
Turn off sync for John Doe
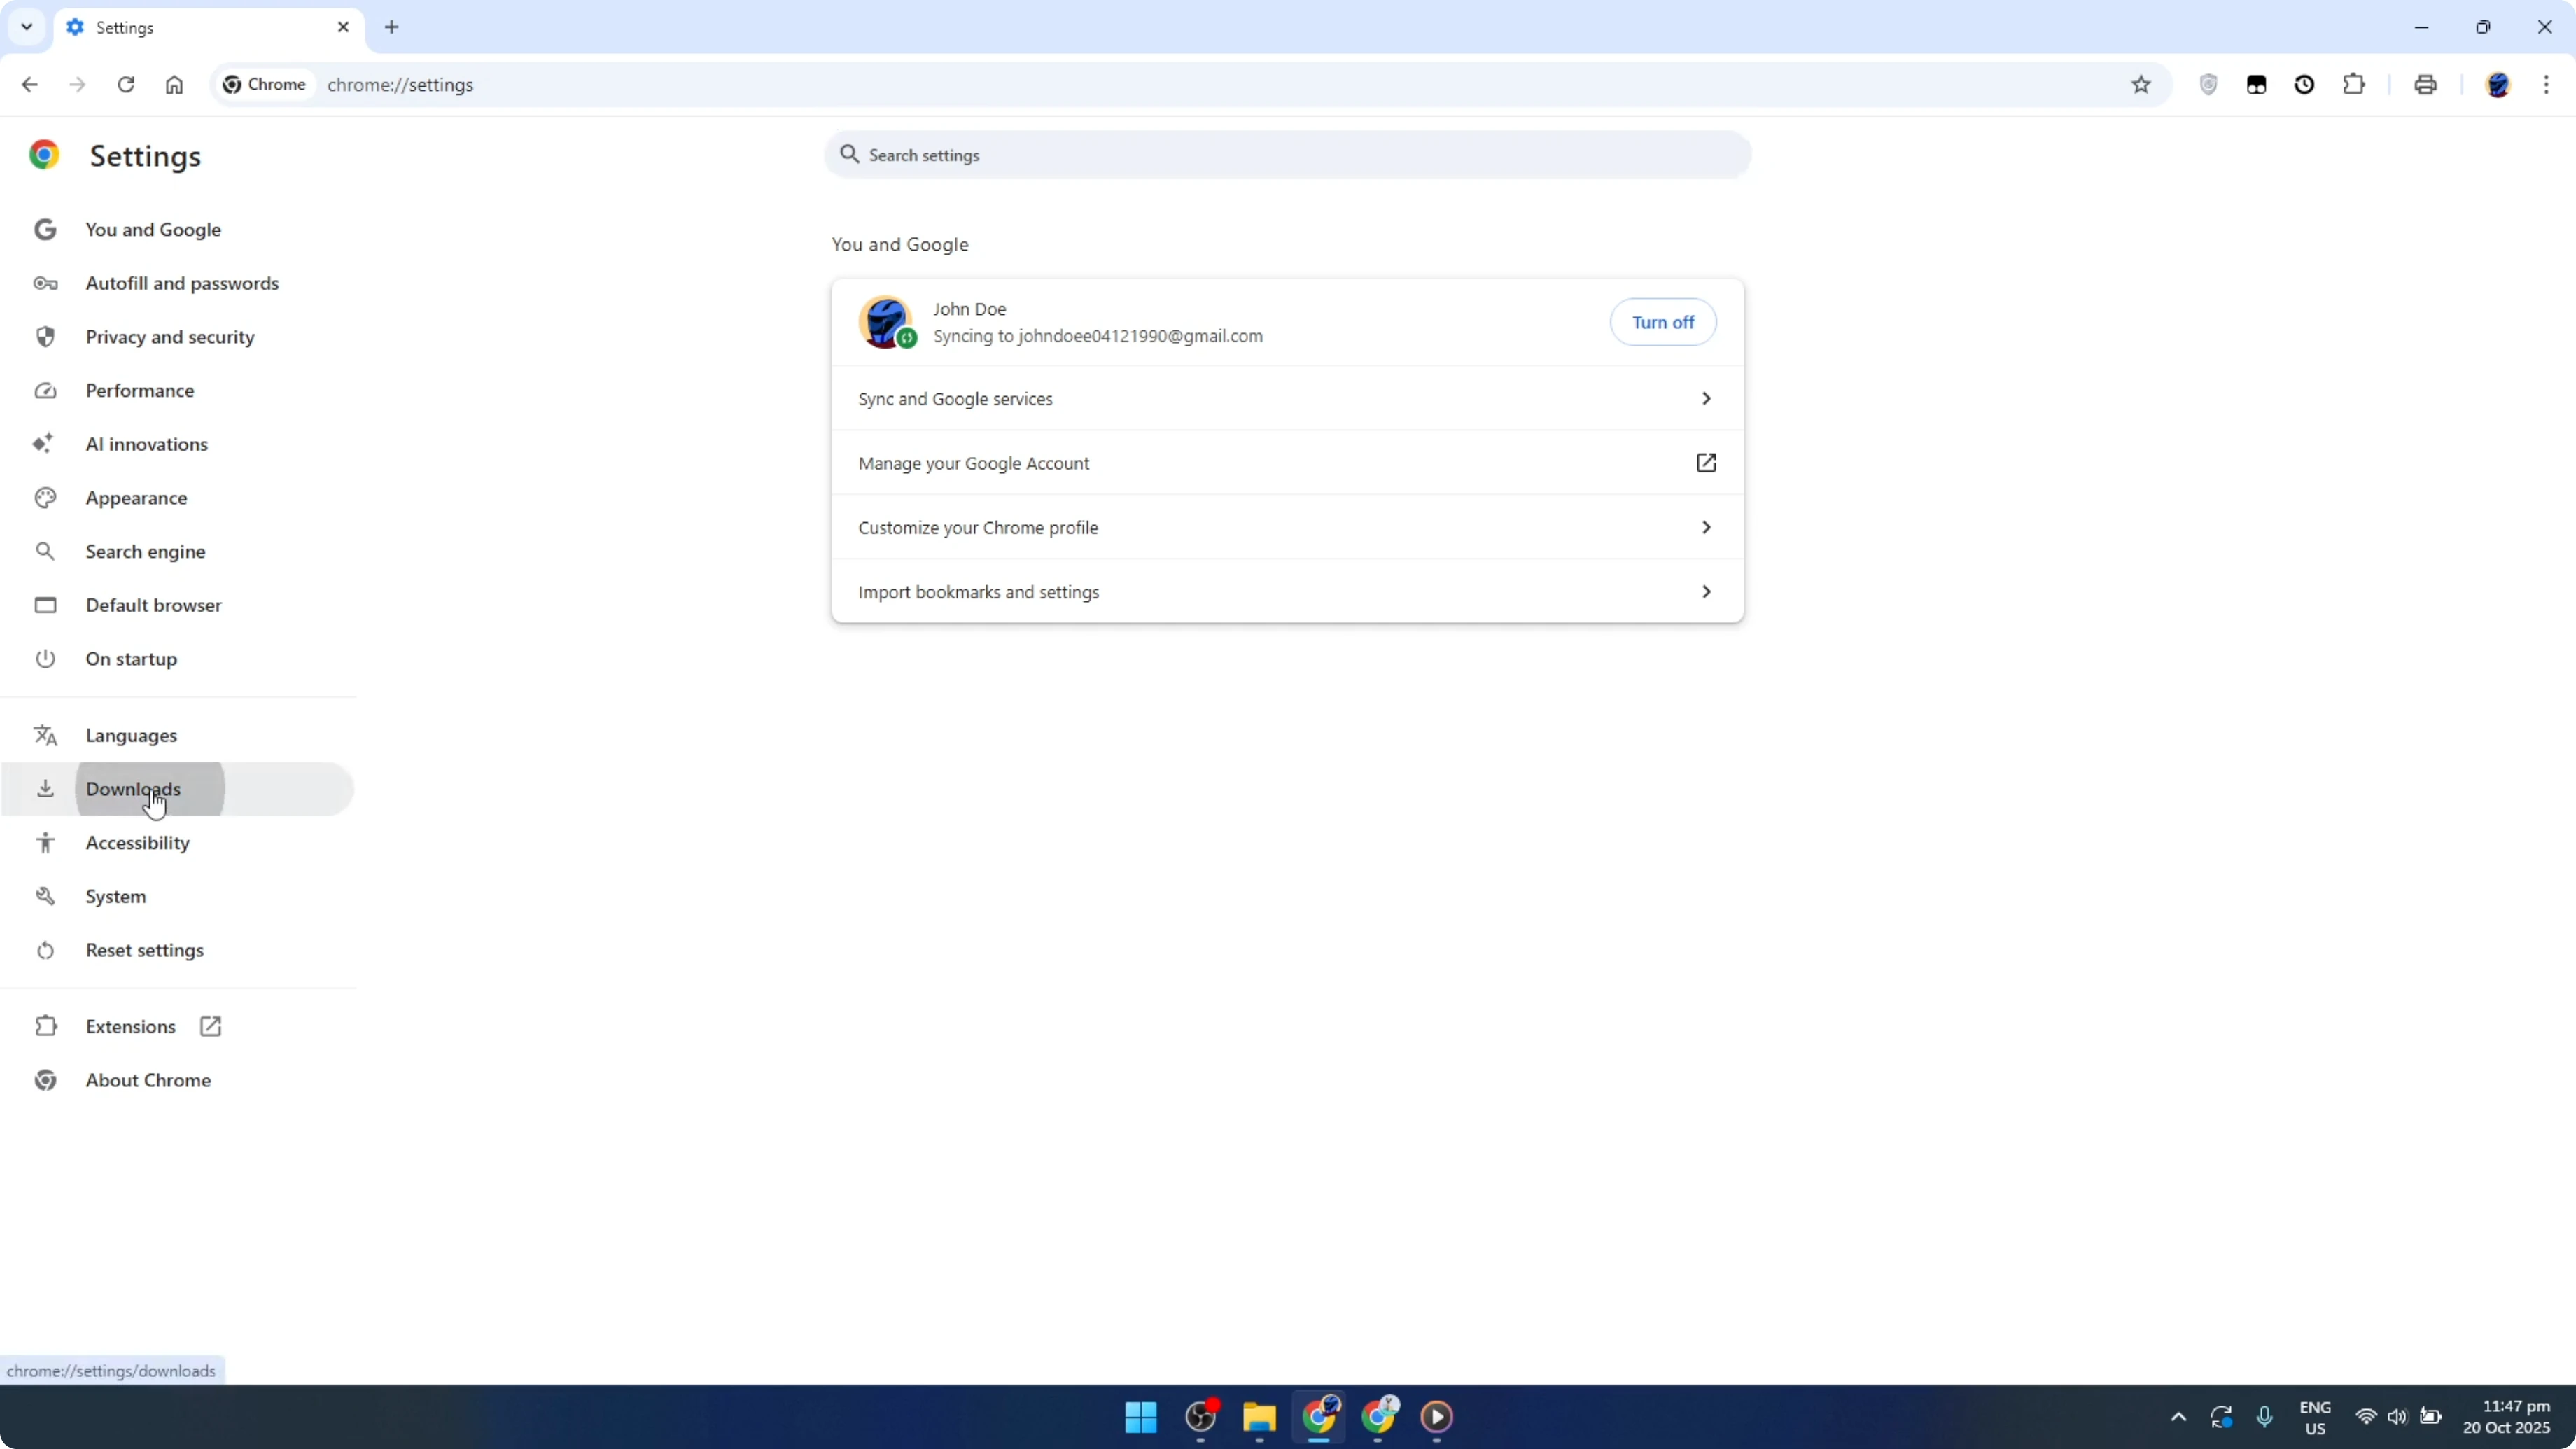pyautogui.click(x=1663, y=323)
